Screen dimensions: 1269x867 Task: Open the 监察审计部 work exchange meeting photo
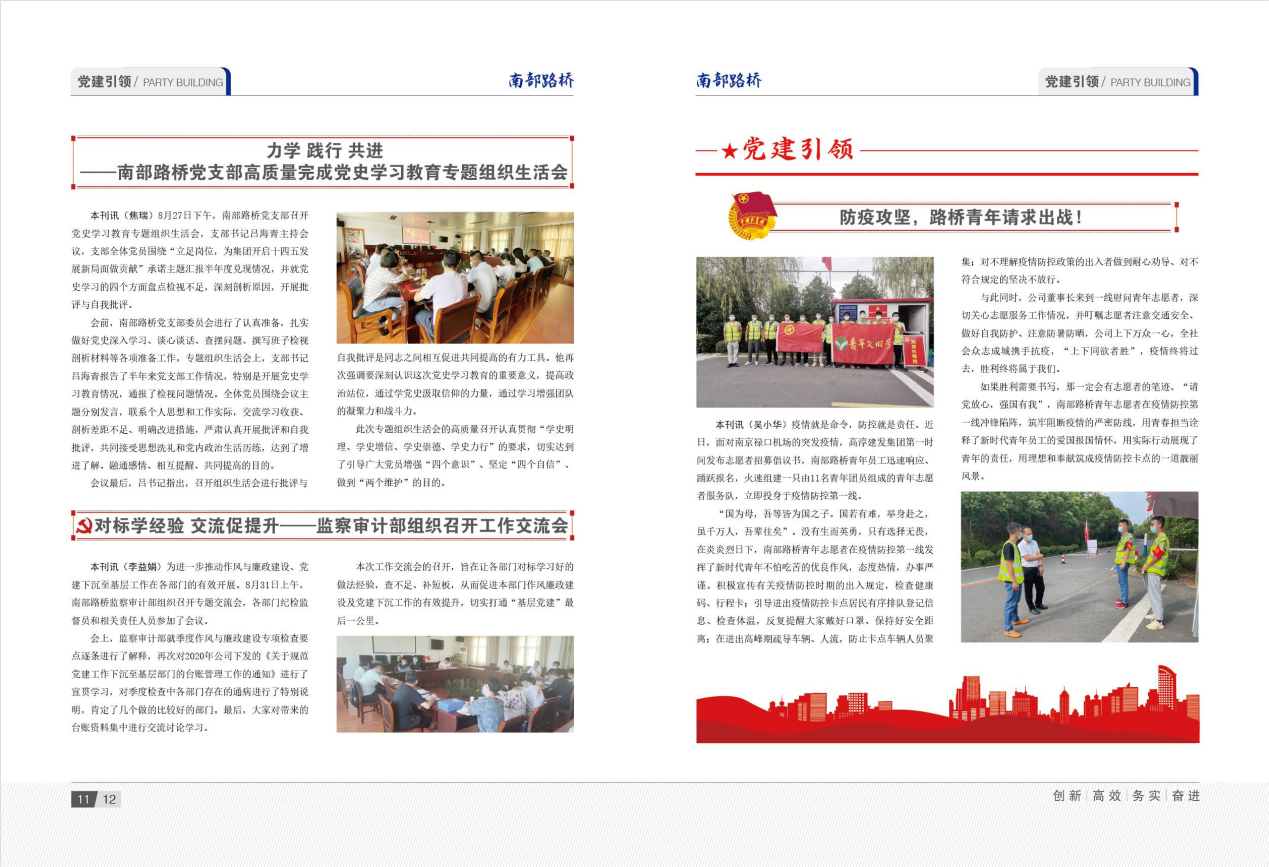[x=455, y=684]
